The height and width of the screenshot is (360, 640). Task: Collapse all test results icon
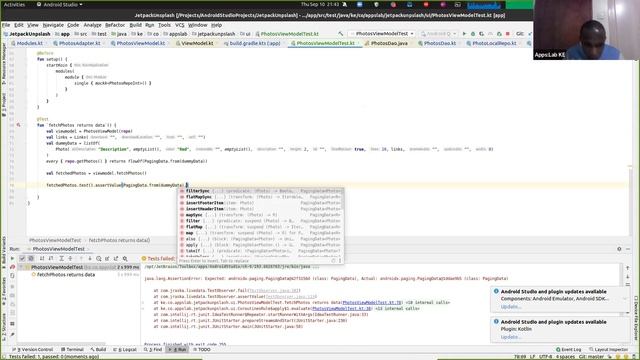coord(70,258)
